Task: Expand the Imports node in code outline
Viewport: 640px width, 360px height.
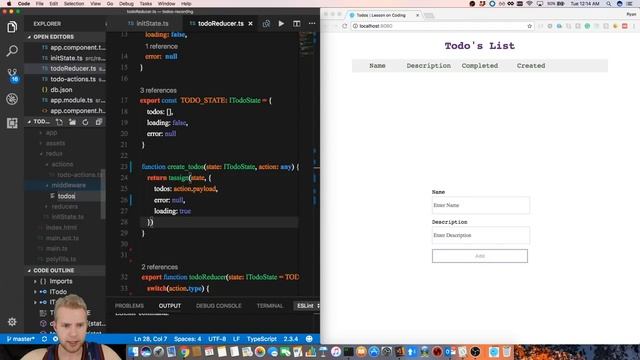Action: point(36,281)
